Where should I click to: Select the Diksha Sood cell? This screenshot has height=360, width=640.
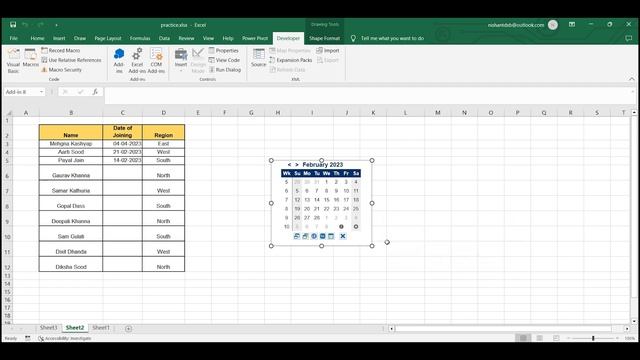point(71,264)
